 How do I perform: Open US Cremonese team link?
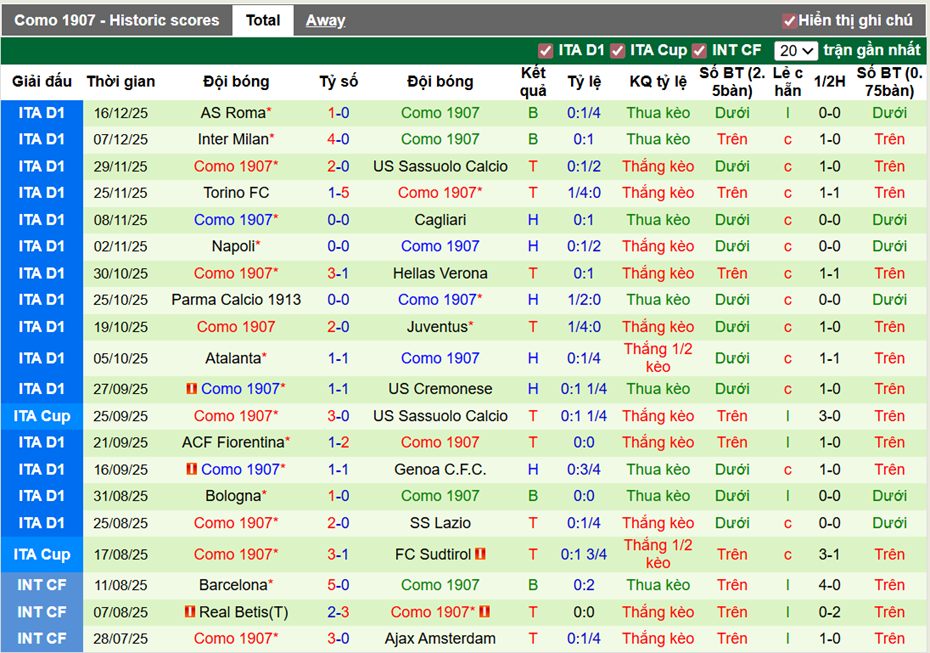[x=440, y=389]
